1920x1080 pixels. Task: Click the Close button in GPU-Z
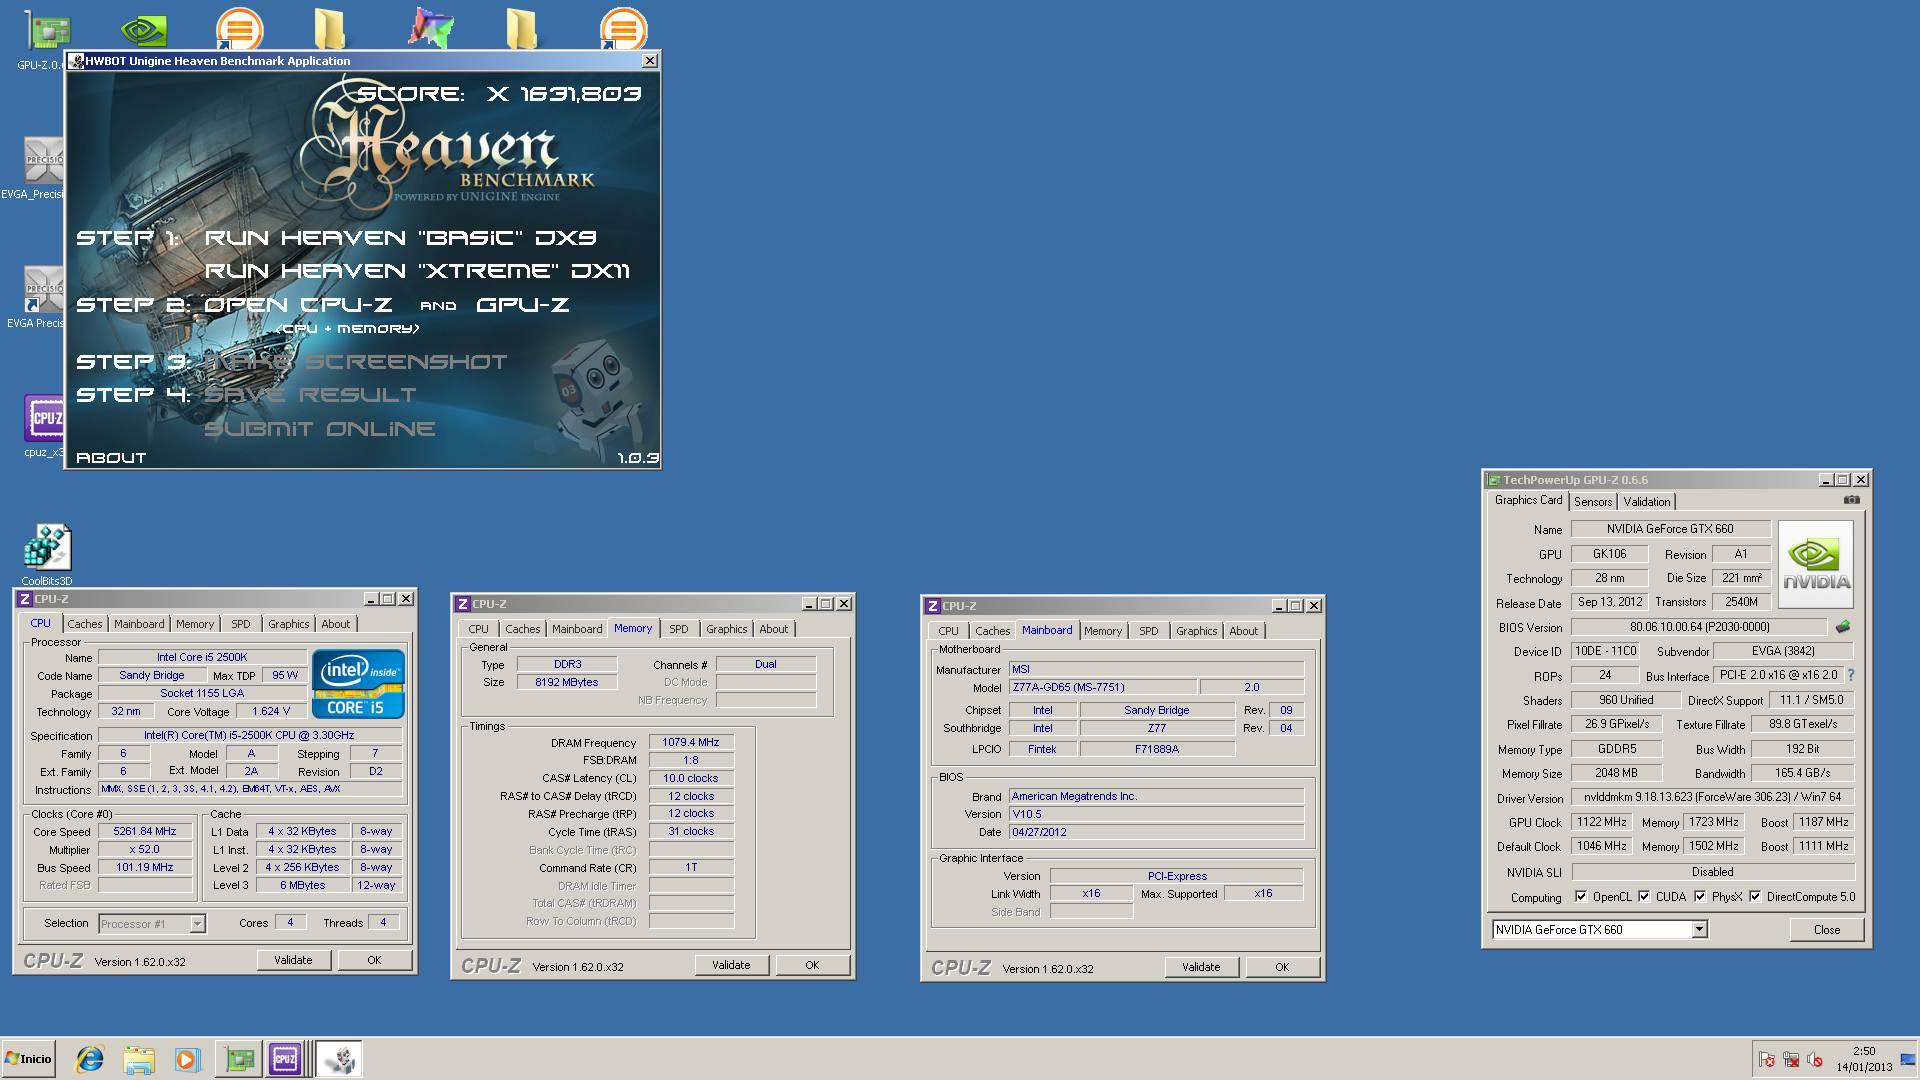coord(1827,930)
